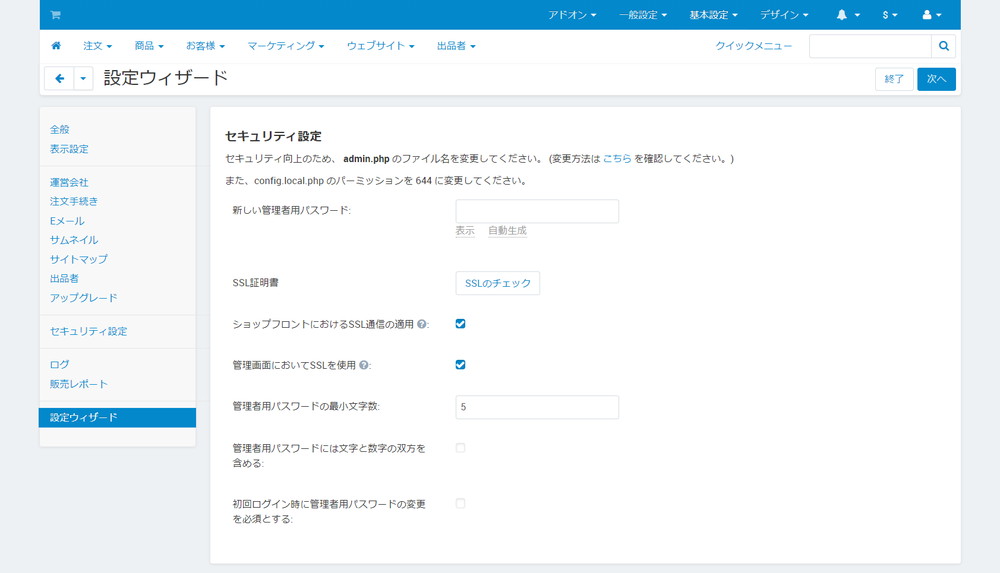Focus the 新しい管理者用パスワード field
The width and height of the screenshot is (1000, 573).
pyautogui.click(x=537, y=211)
